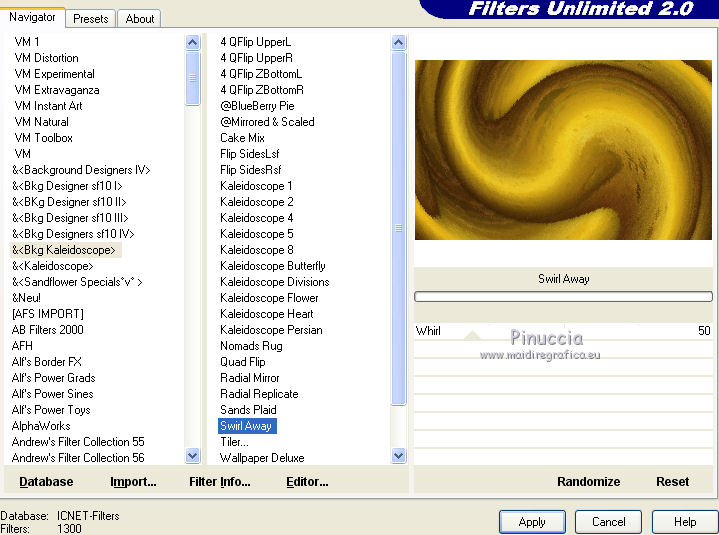Choose Sands Plaid filter
The image size is (719, 535).
248,410
